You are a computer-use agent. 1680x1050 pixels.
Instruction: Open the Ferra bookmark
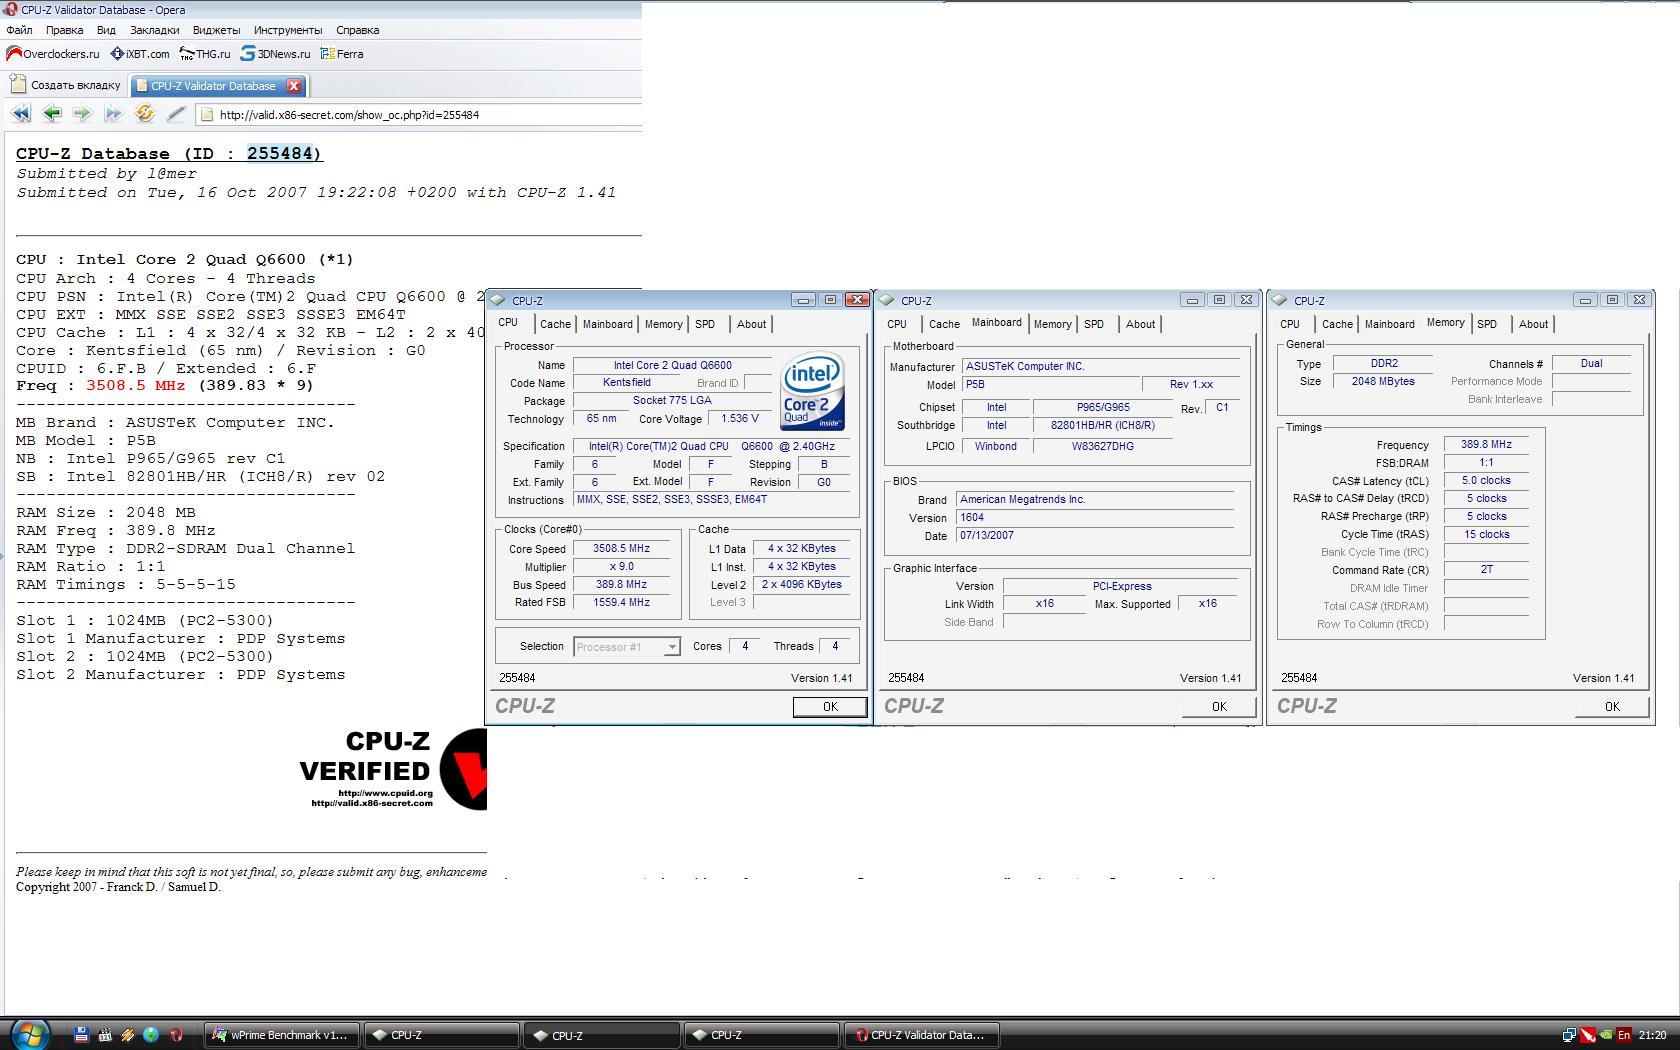(342, 54)
